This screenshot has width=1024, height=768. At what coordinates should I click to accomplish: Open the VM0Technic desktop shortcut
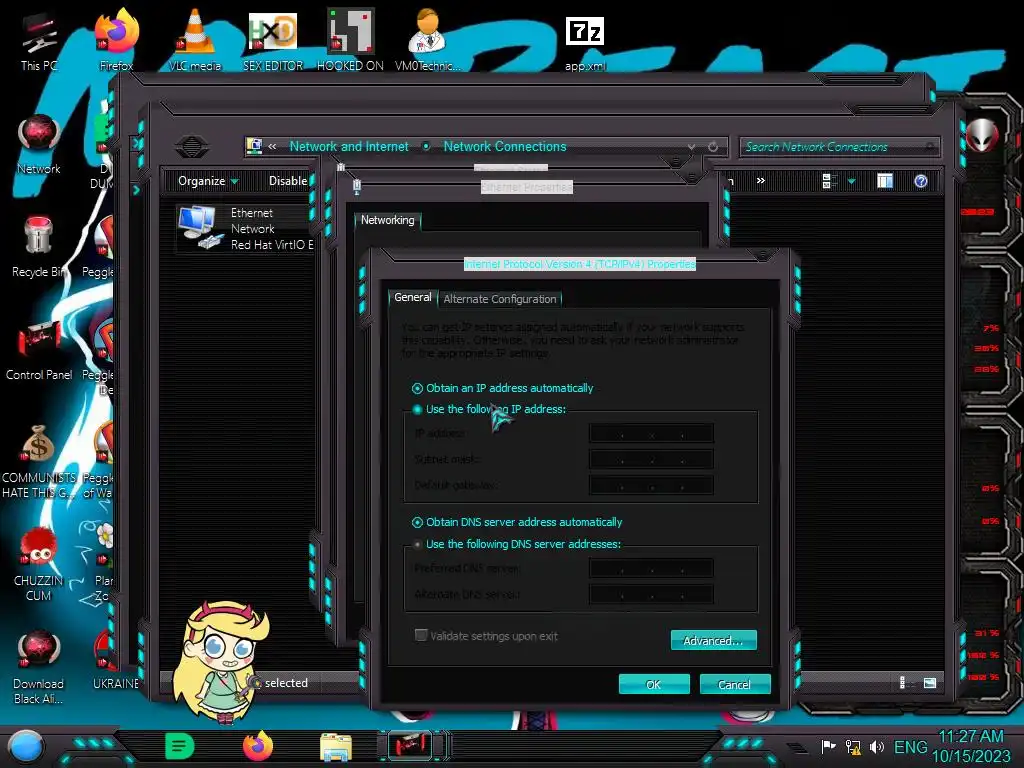click(428, 40)
